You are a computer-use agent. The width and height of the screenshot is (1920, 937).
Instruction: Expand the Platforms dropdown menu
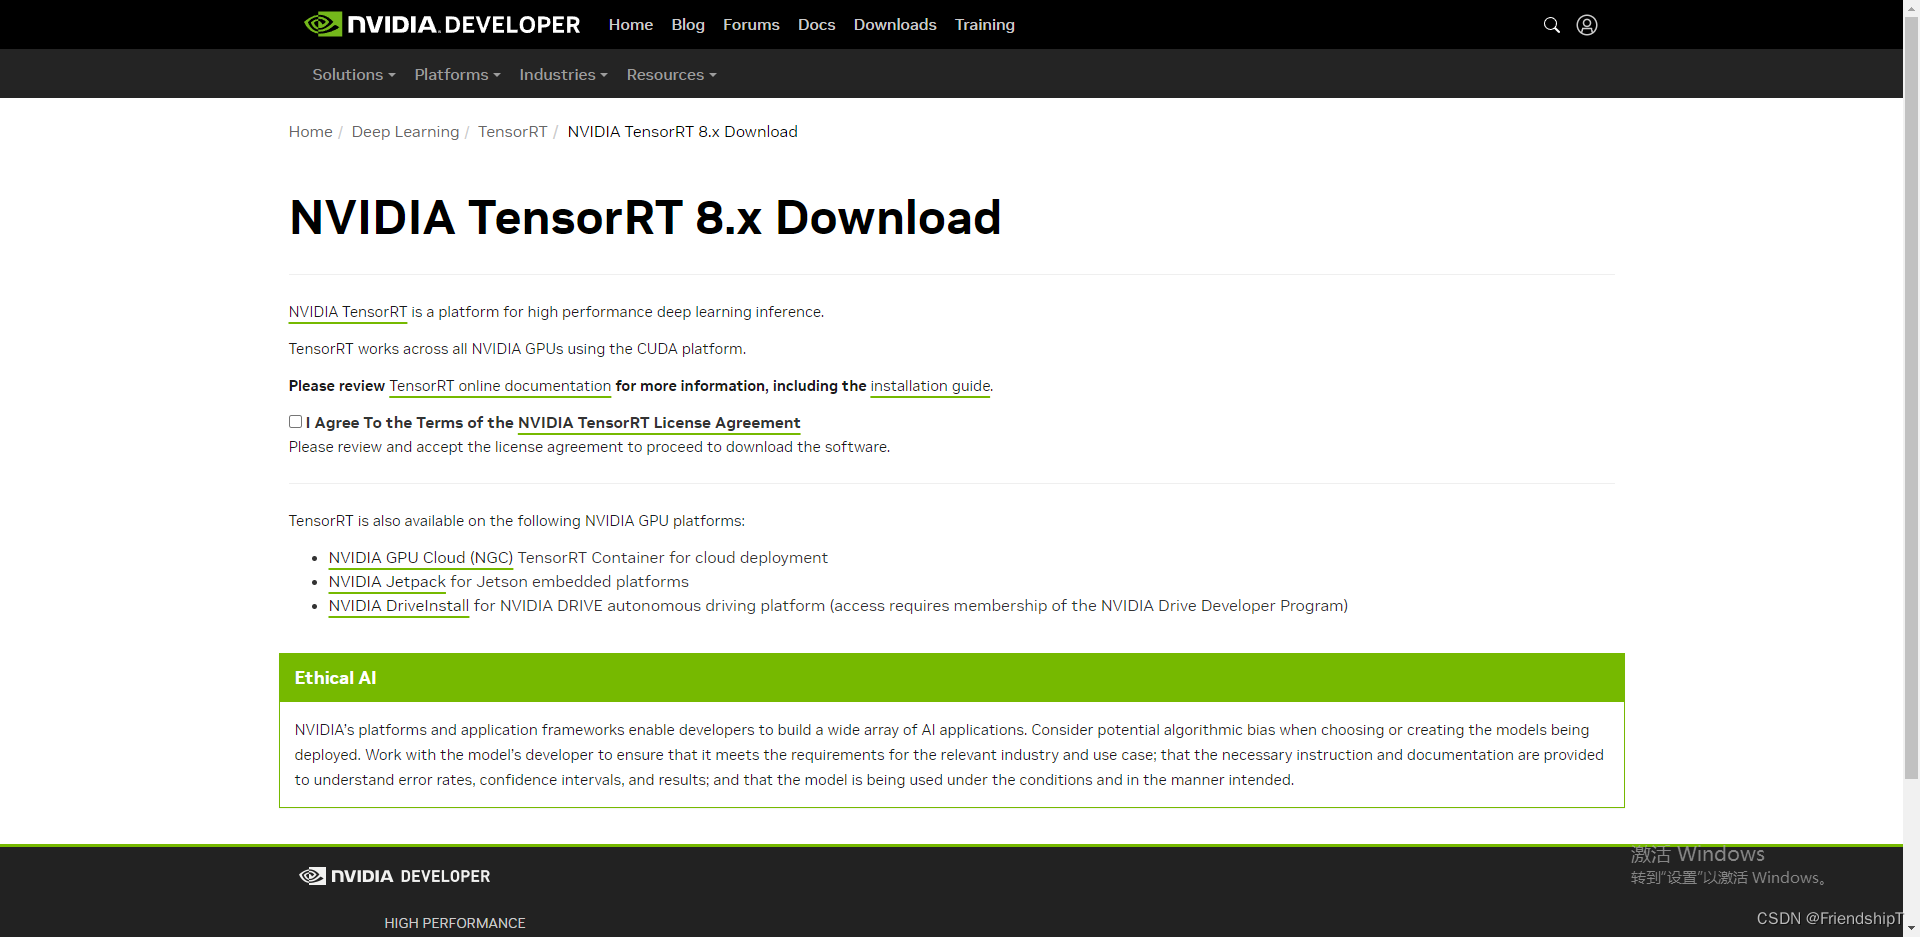point(457,75)
